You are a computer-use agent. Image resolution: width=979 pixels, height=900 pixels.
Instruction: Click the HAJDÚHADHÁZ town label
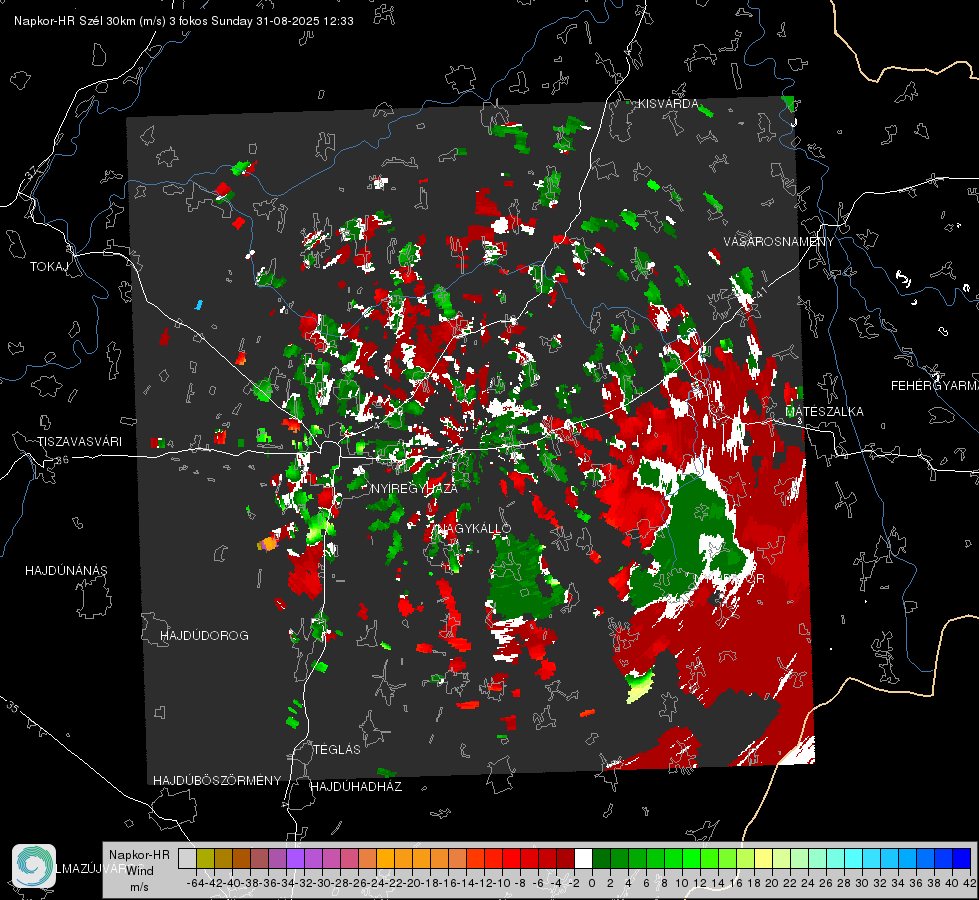356,786
